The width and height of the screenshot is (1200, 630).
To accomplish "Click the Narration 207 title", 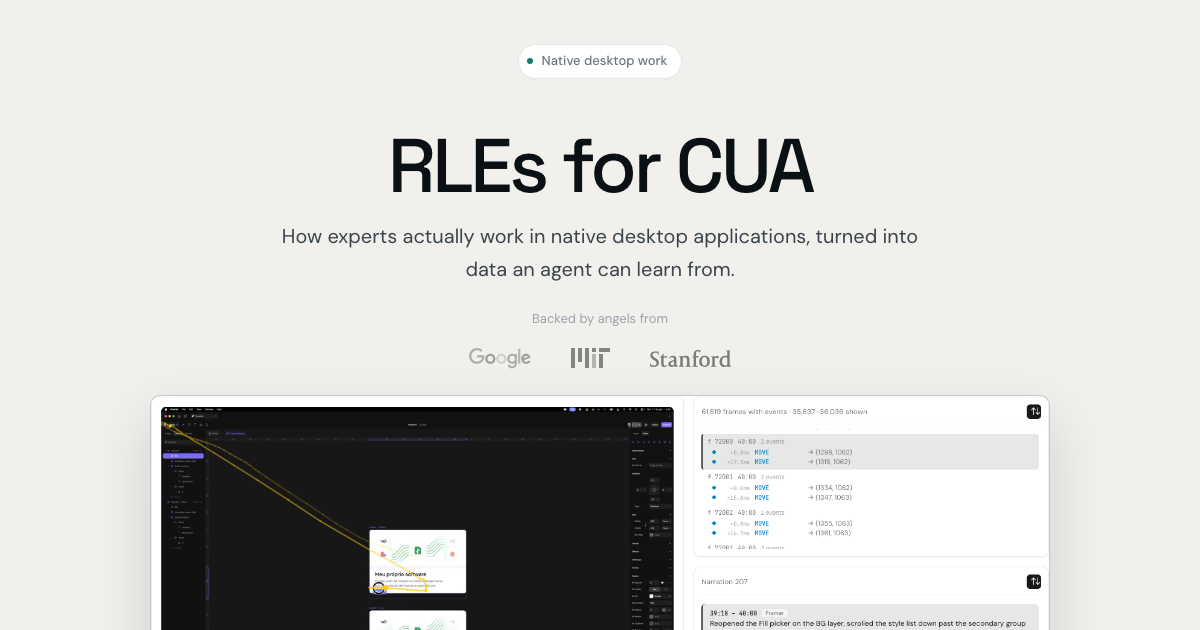I will (x=725, y=581).
